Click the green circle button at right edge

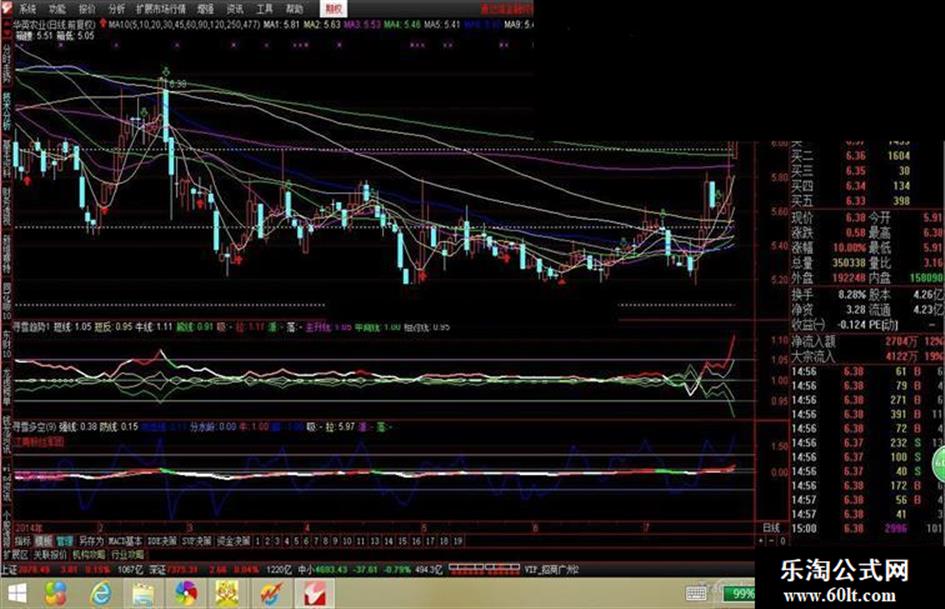(939, 464)
